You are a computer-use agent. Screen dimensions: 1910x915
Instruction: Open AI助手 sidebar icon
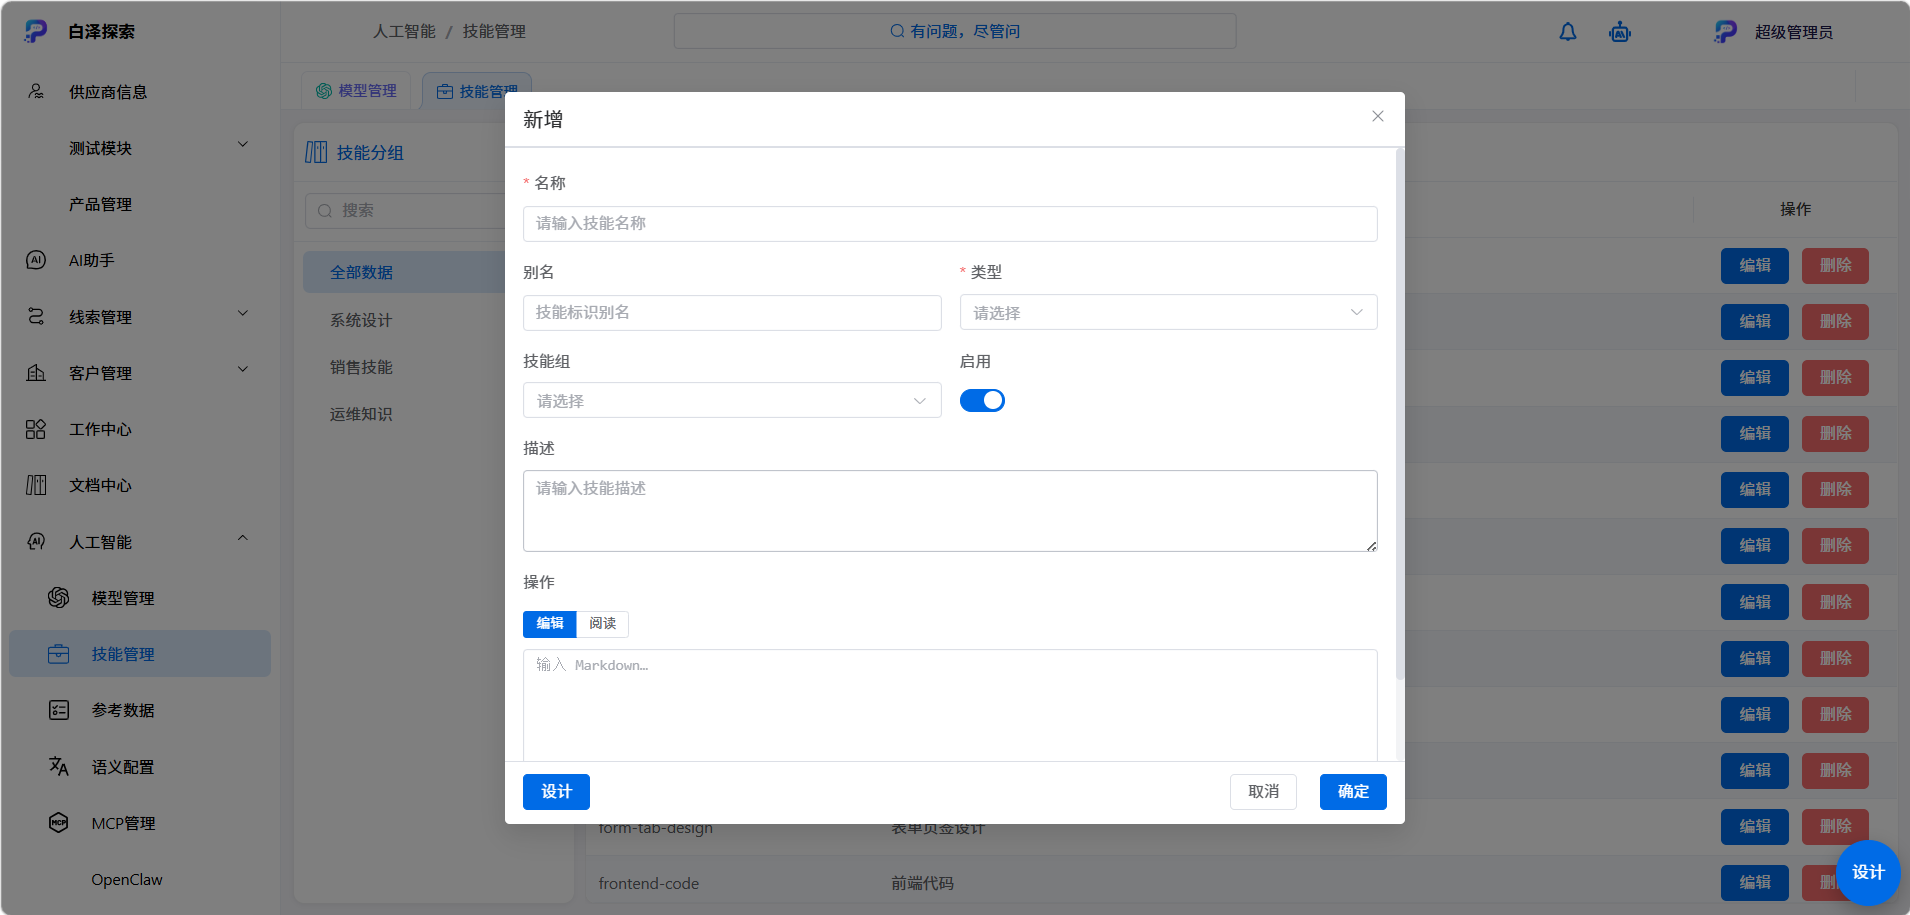point(36,260)
